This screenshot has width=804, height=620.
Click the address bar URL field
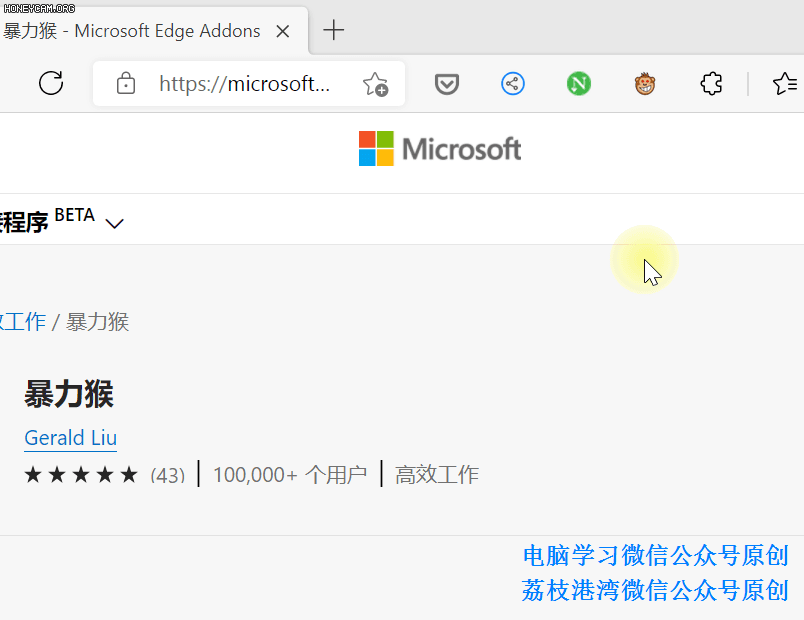click(244, 84)
